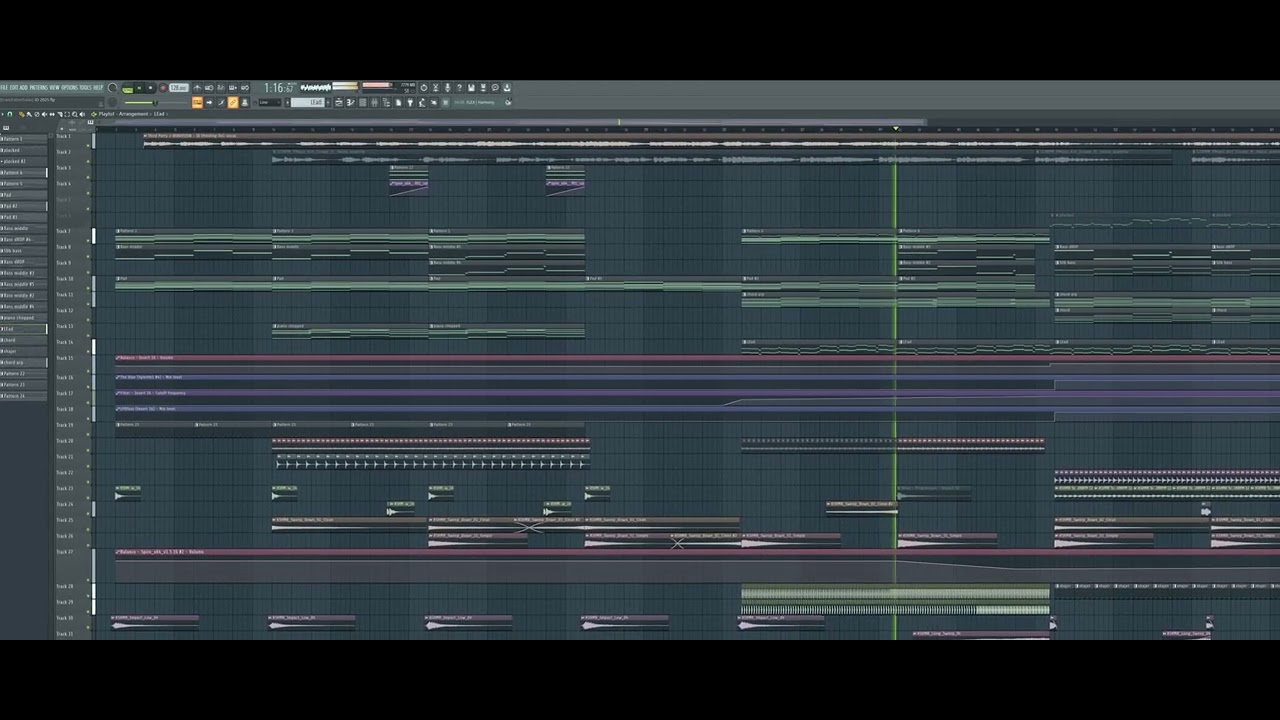Image resolution: width=1280 pixels, height=720 pixels.
Task: Open the Channel rack view icon
Action: (x=363, y=102)
